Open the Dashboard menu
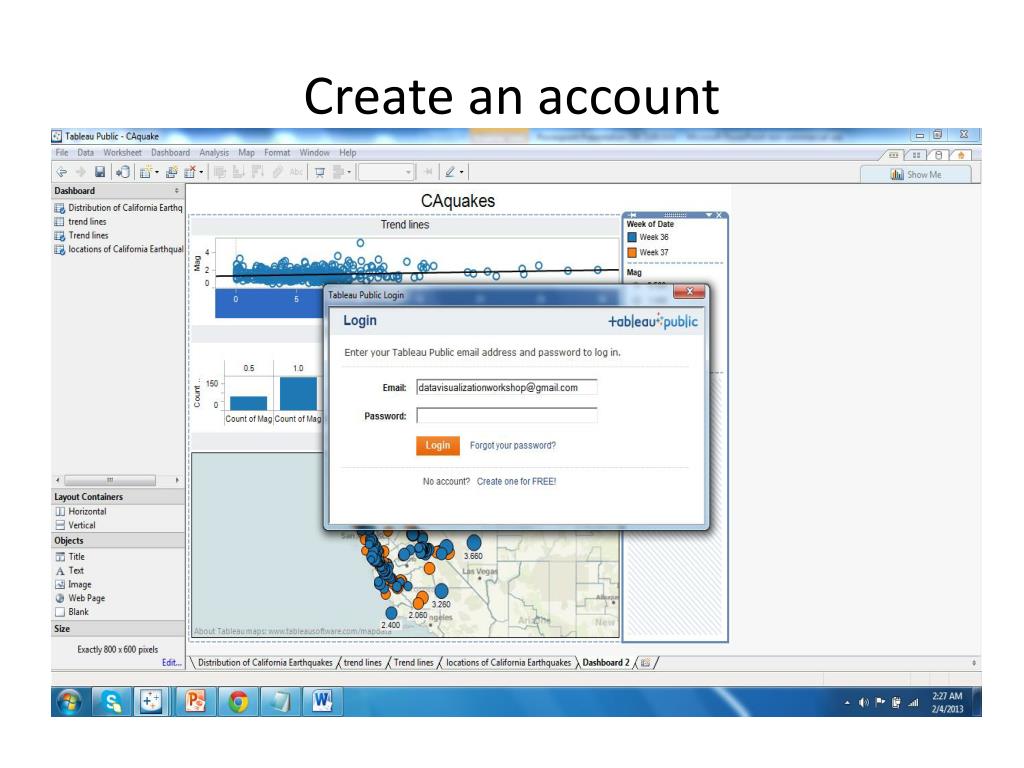This screenshot has height=768, width=1024. click(x=170, y=153)
